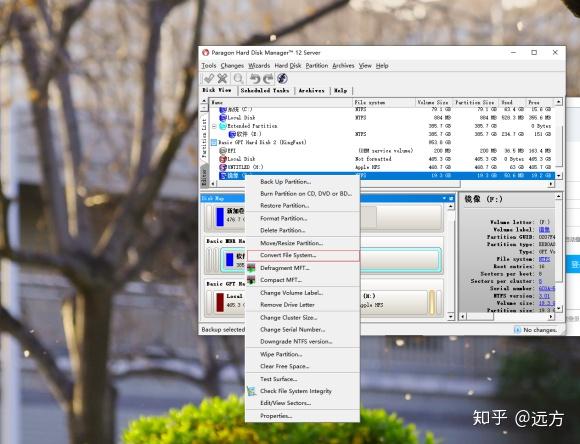Image resolution: width=580 pixels, height=444 pixels.
Task: Click the UNTITLED Apple HFS partition icon
Action: coord(223,167)
